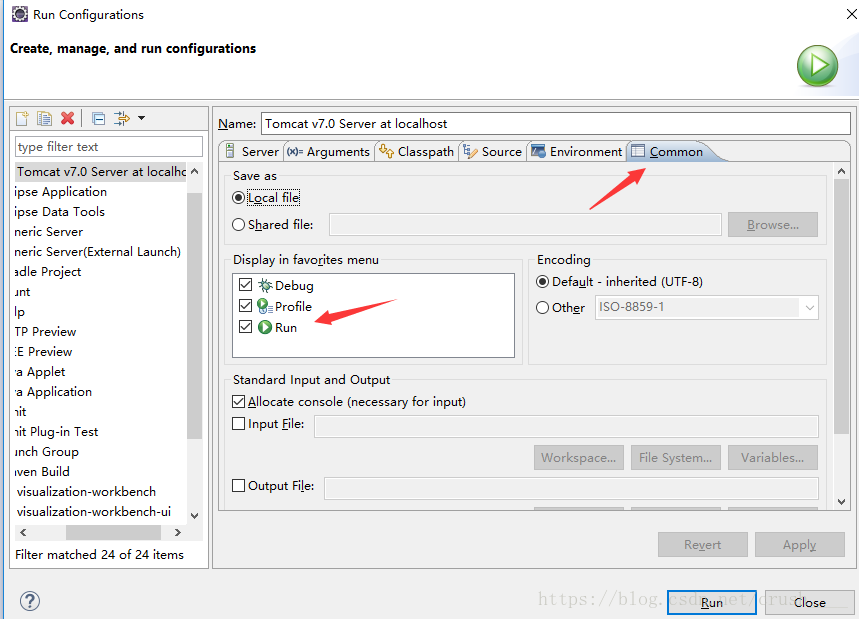Image resolution: width=859 pixels, height=619 pixels.
Task: Click the list's scroll down arrow
Action: (x=194, y=515)
